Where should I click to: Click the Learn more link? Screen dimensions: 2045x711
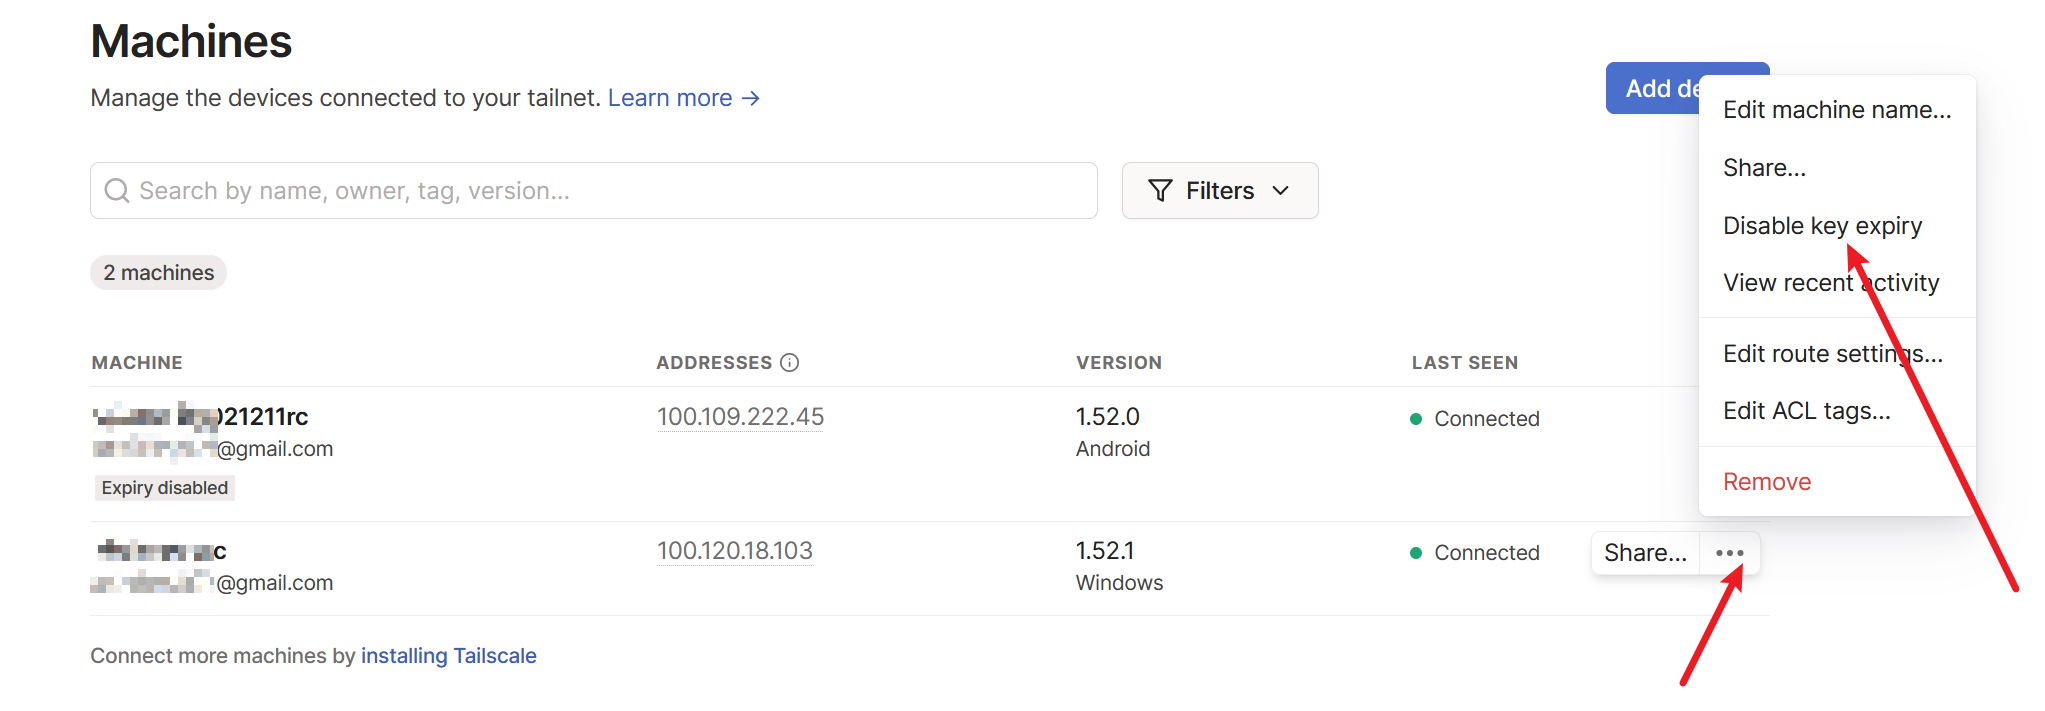[669, 98]
